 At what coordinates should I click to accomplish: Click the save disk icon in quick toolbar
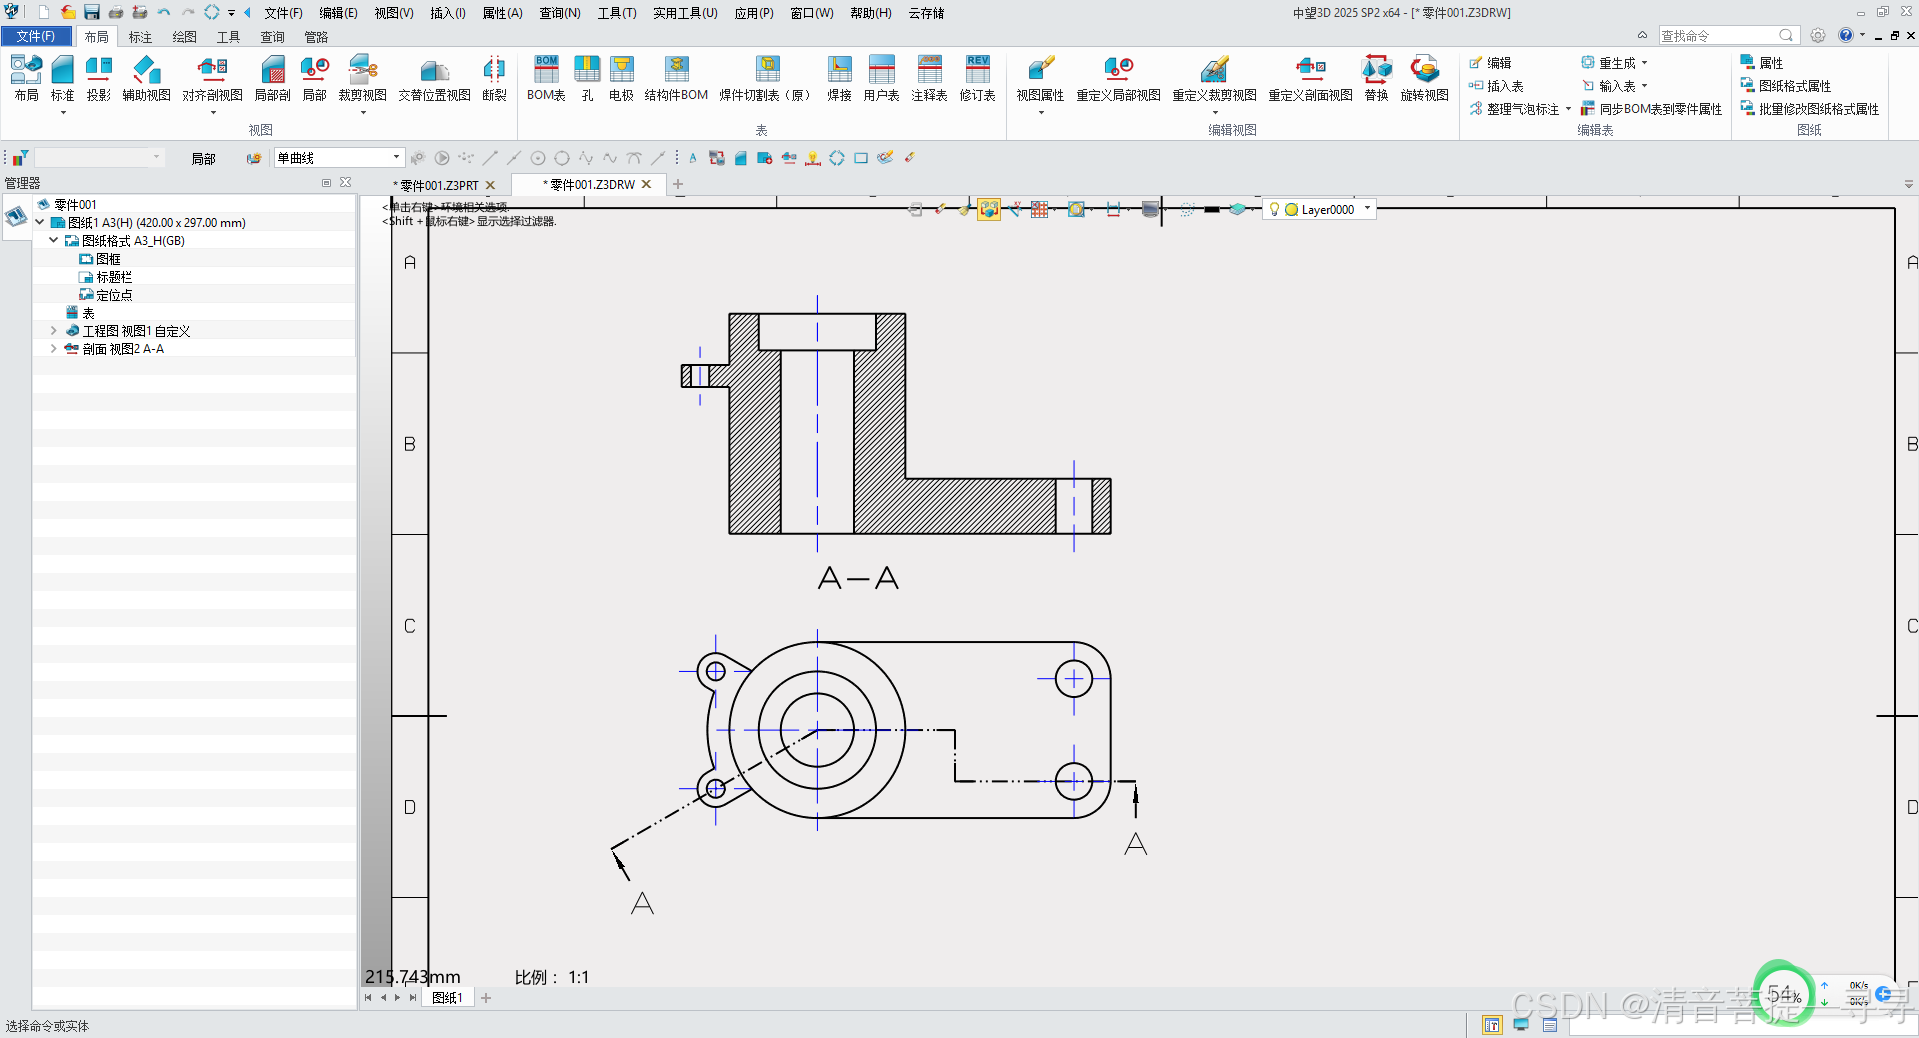[x=91, y=12]
